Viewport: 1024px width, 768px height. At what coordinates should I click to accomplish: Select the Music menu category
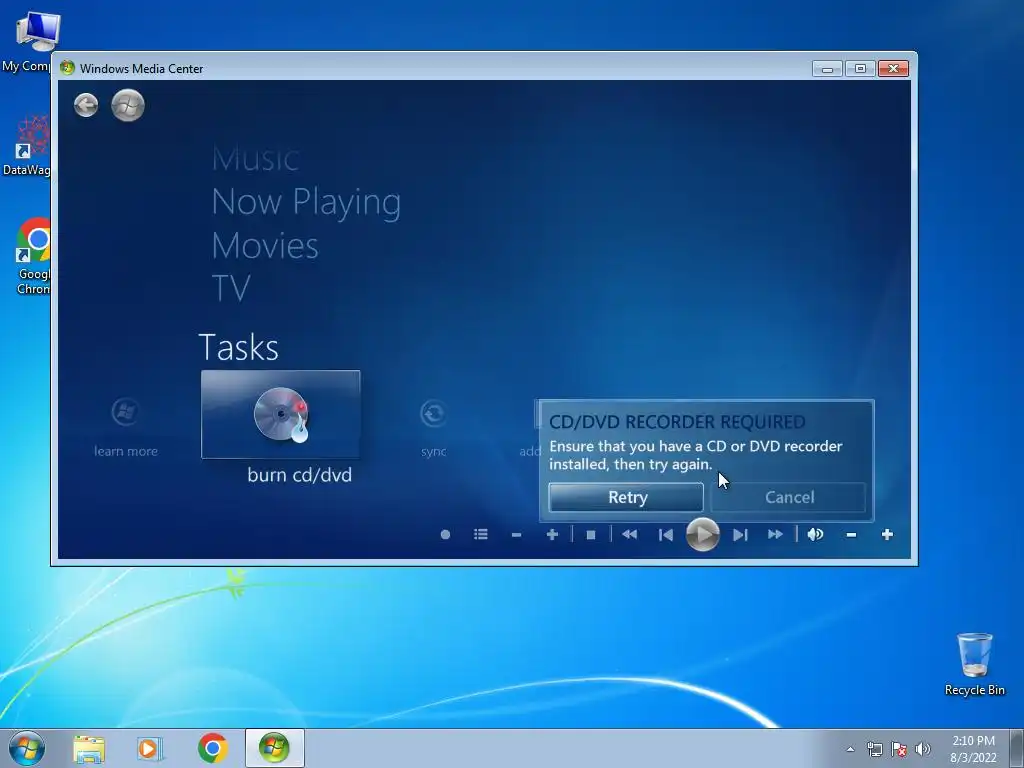255,159
